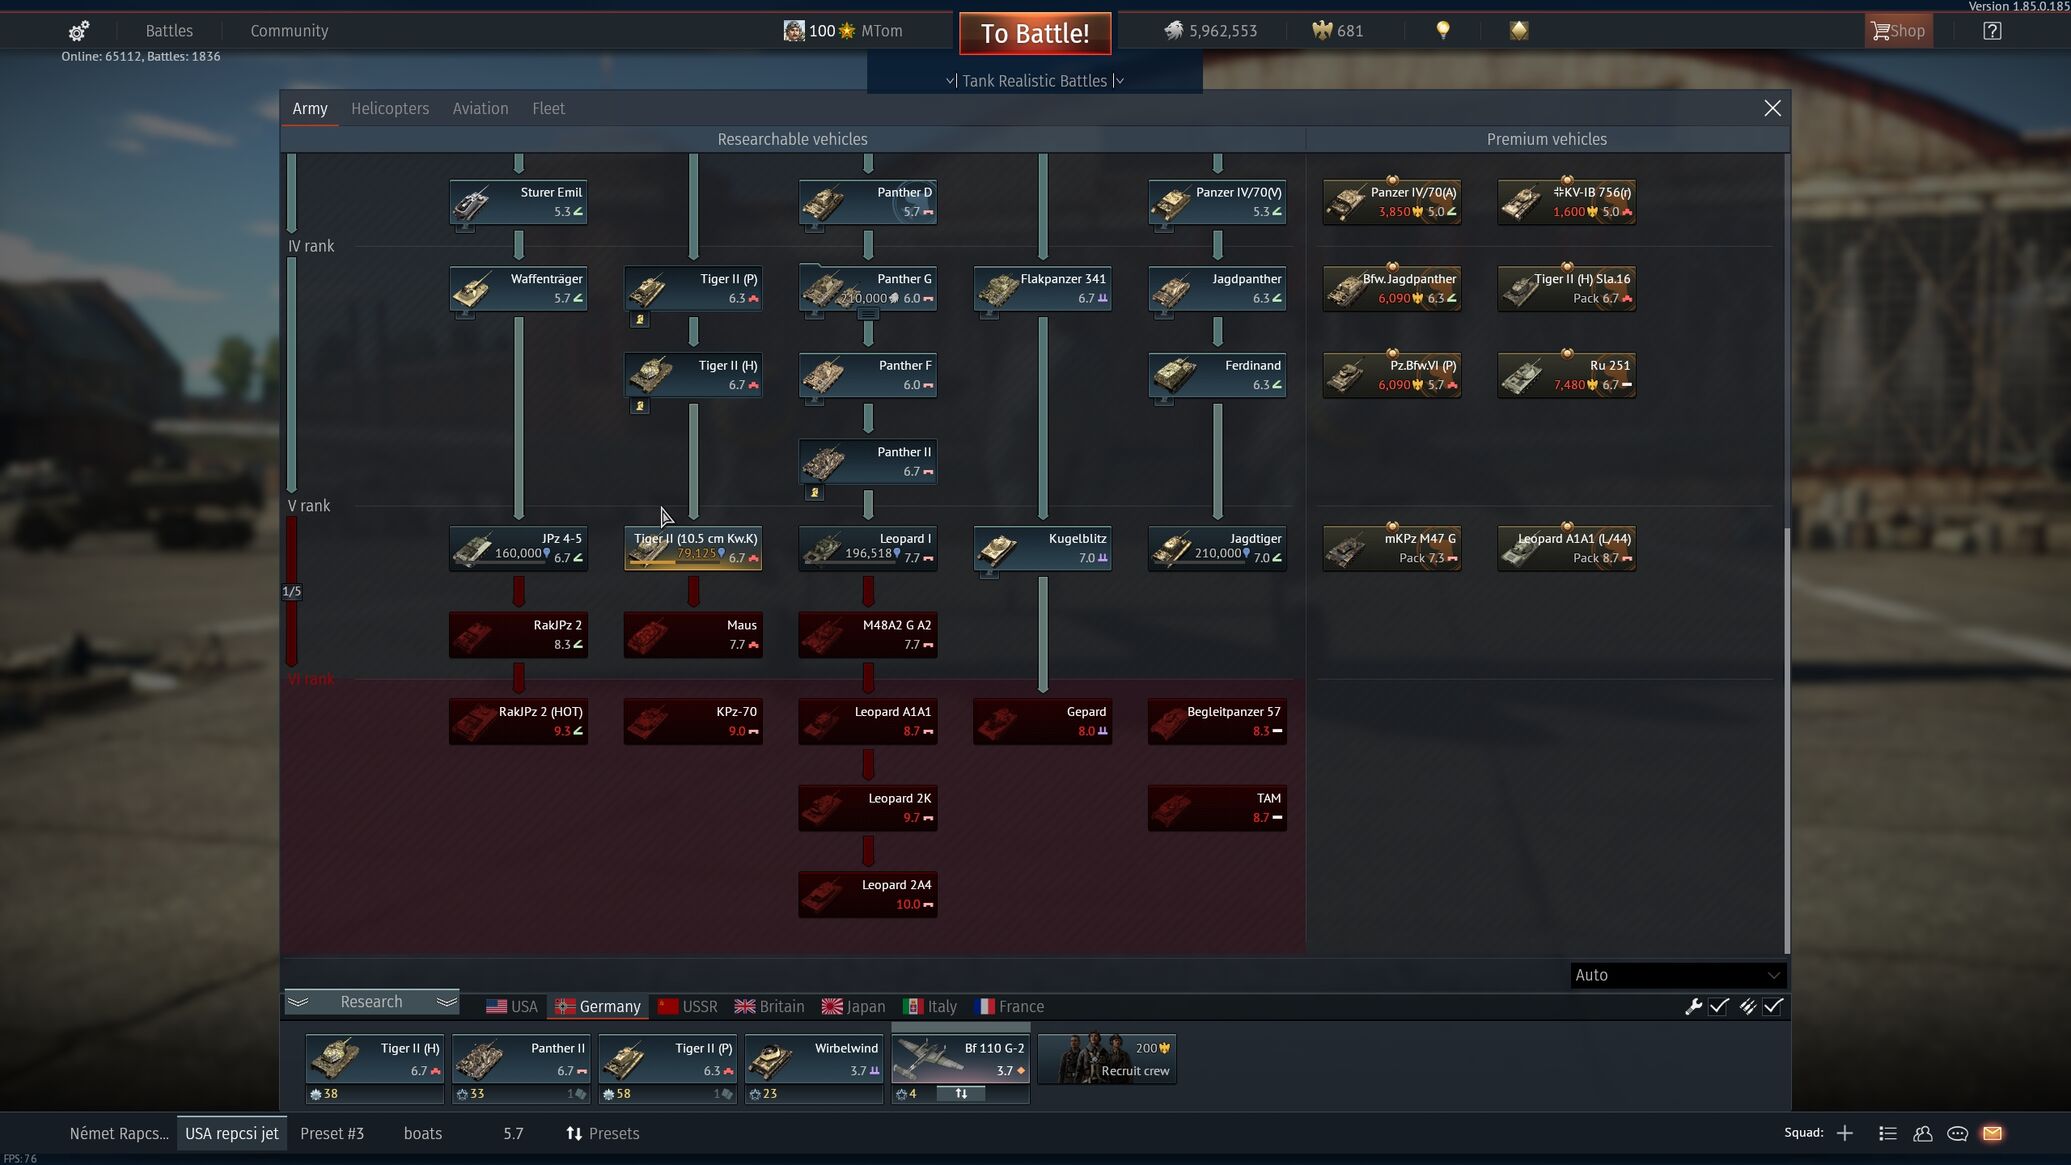
Task: Click the squad invite plus icon
Action: click(x=1845, y=1133)
